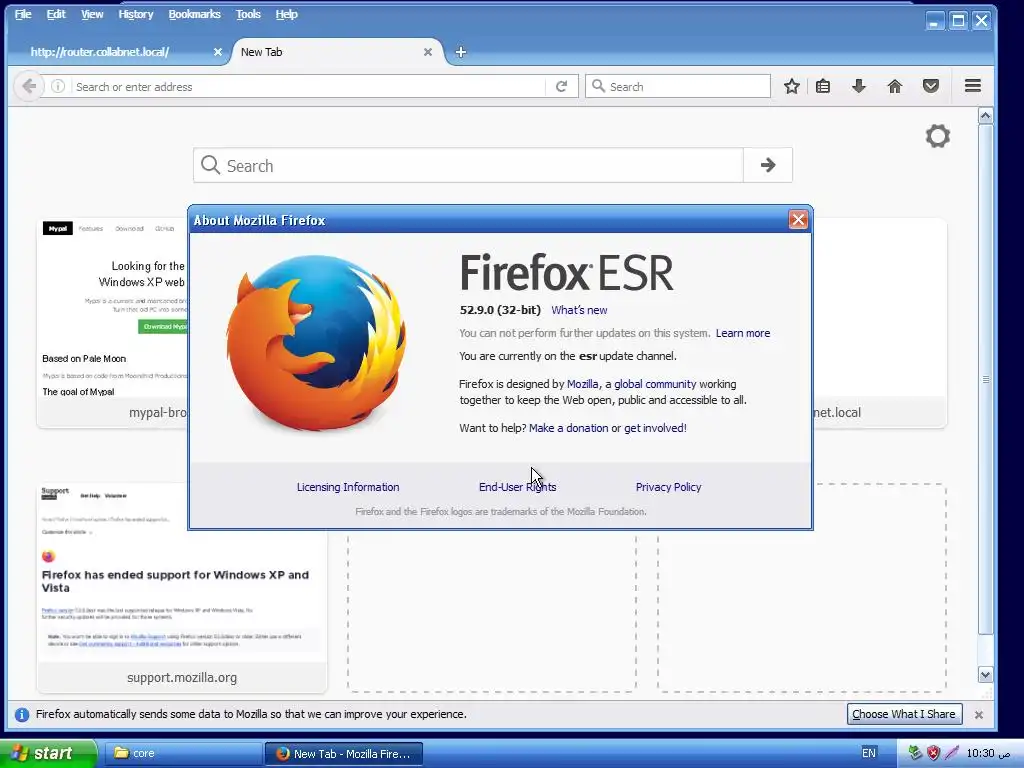1024x768 pixels.
Task: Follow the Mozilla link
Action: pos(583,384)
